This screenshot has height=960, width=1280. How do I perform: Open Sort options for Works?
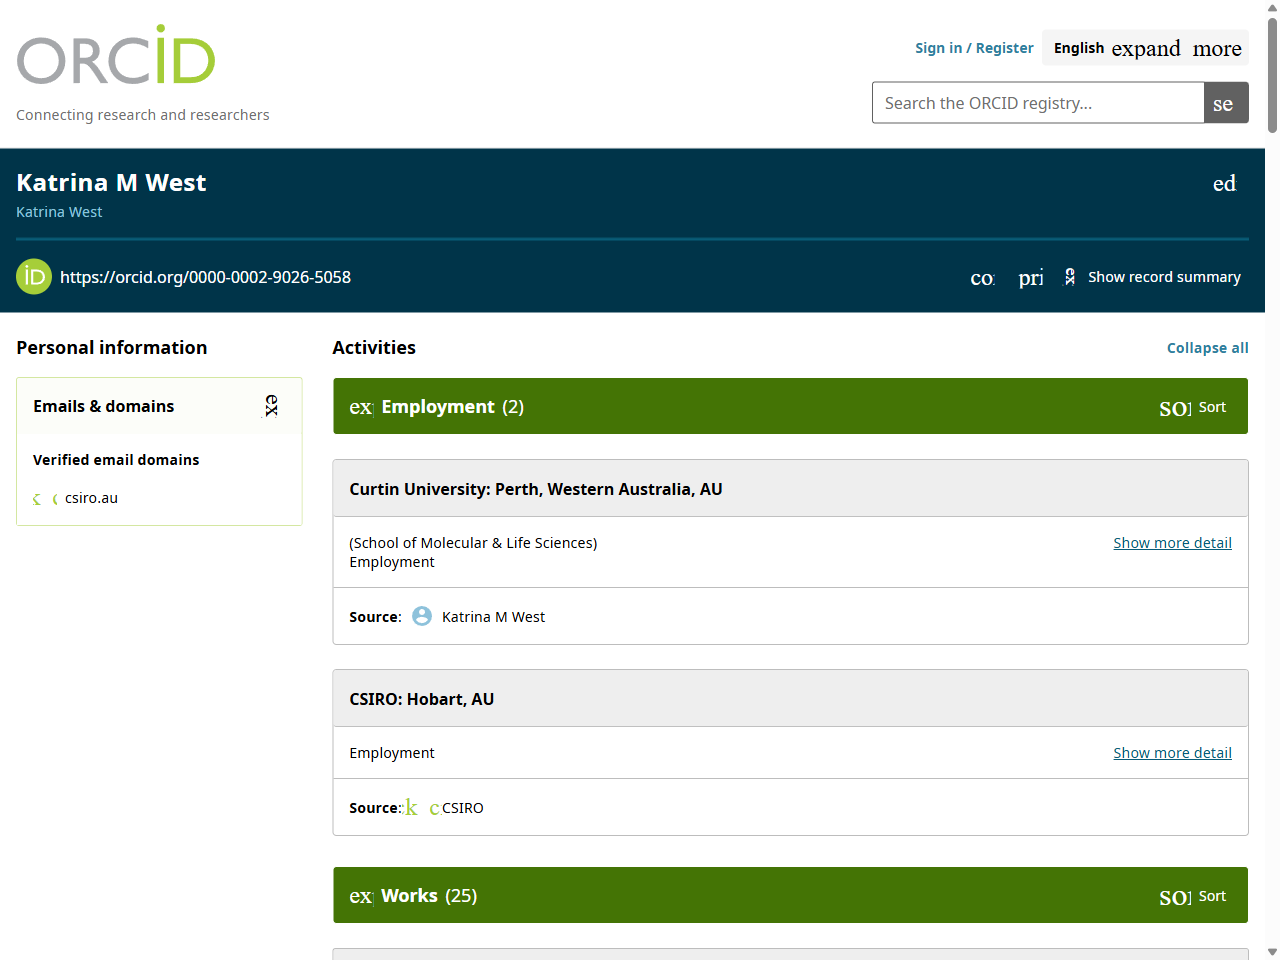click(x=1192, y=896)
